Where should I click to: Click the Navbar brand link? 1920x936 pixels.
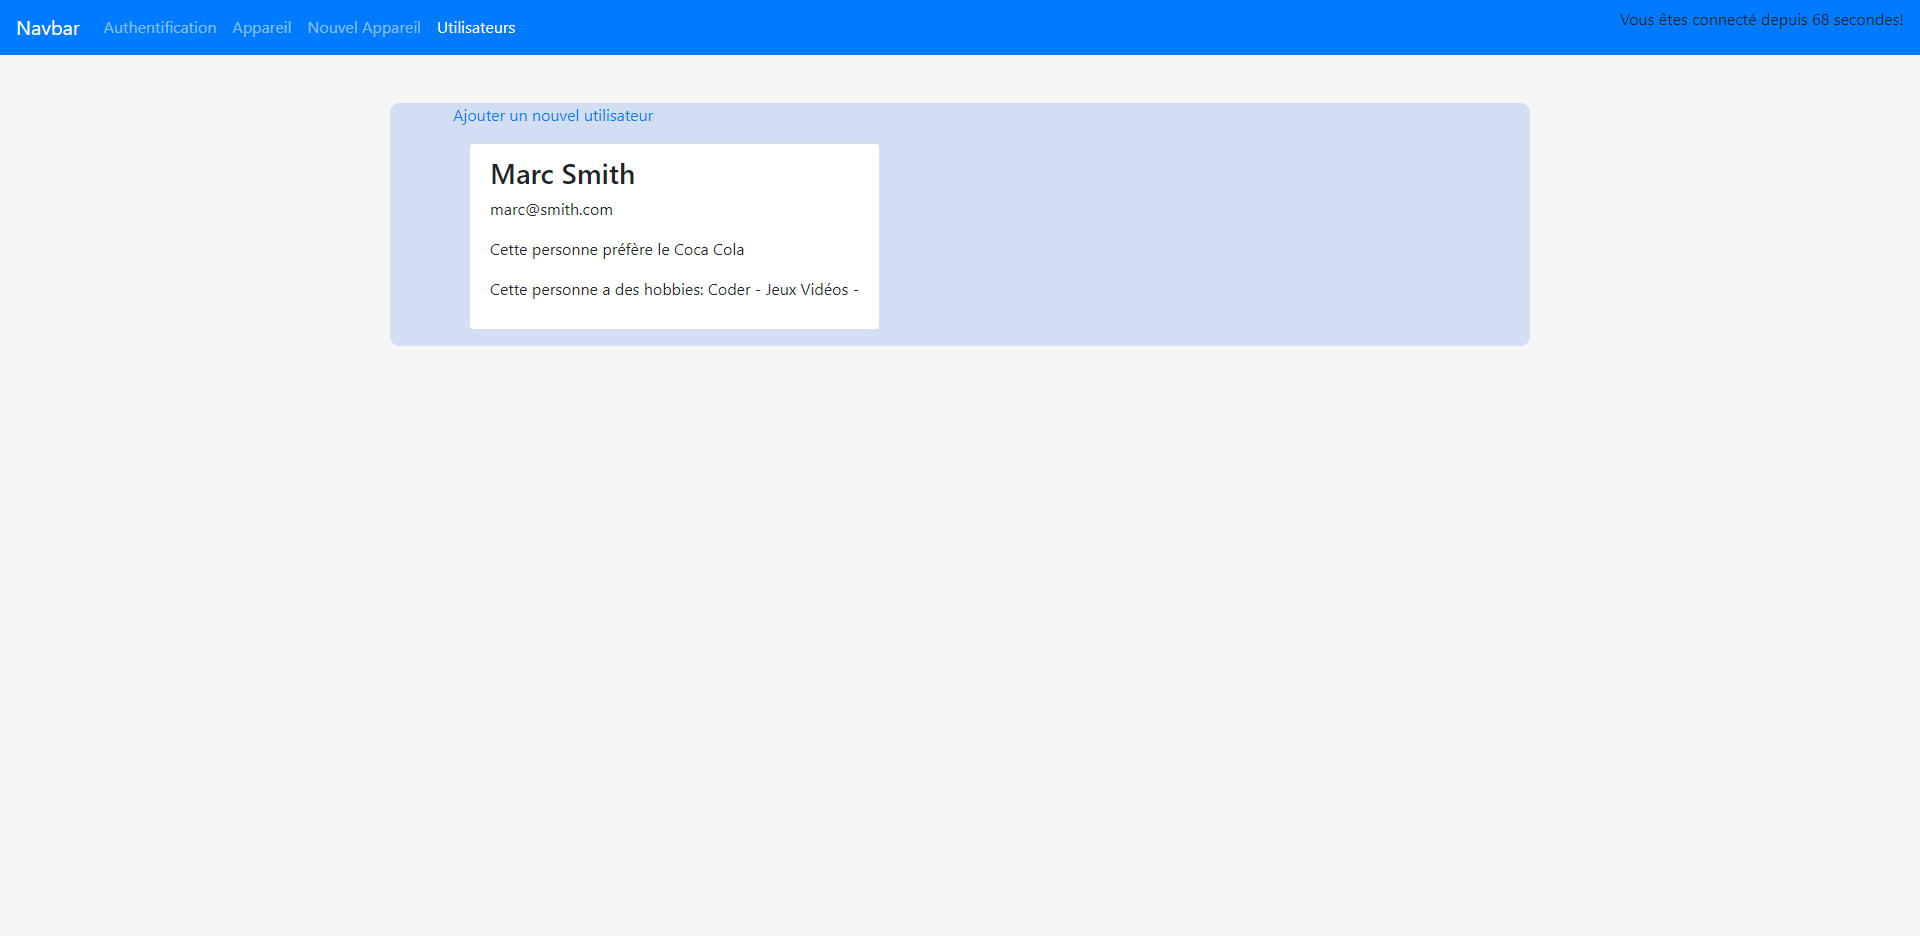point(48,28)
